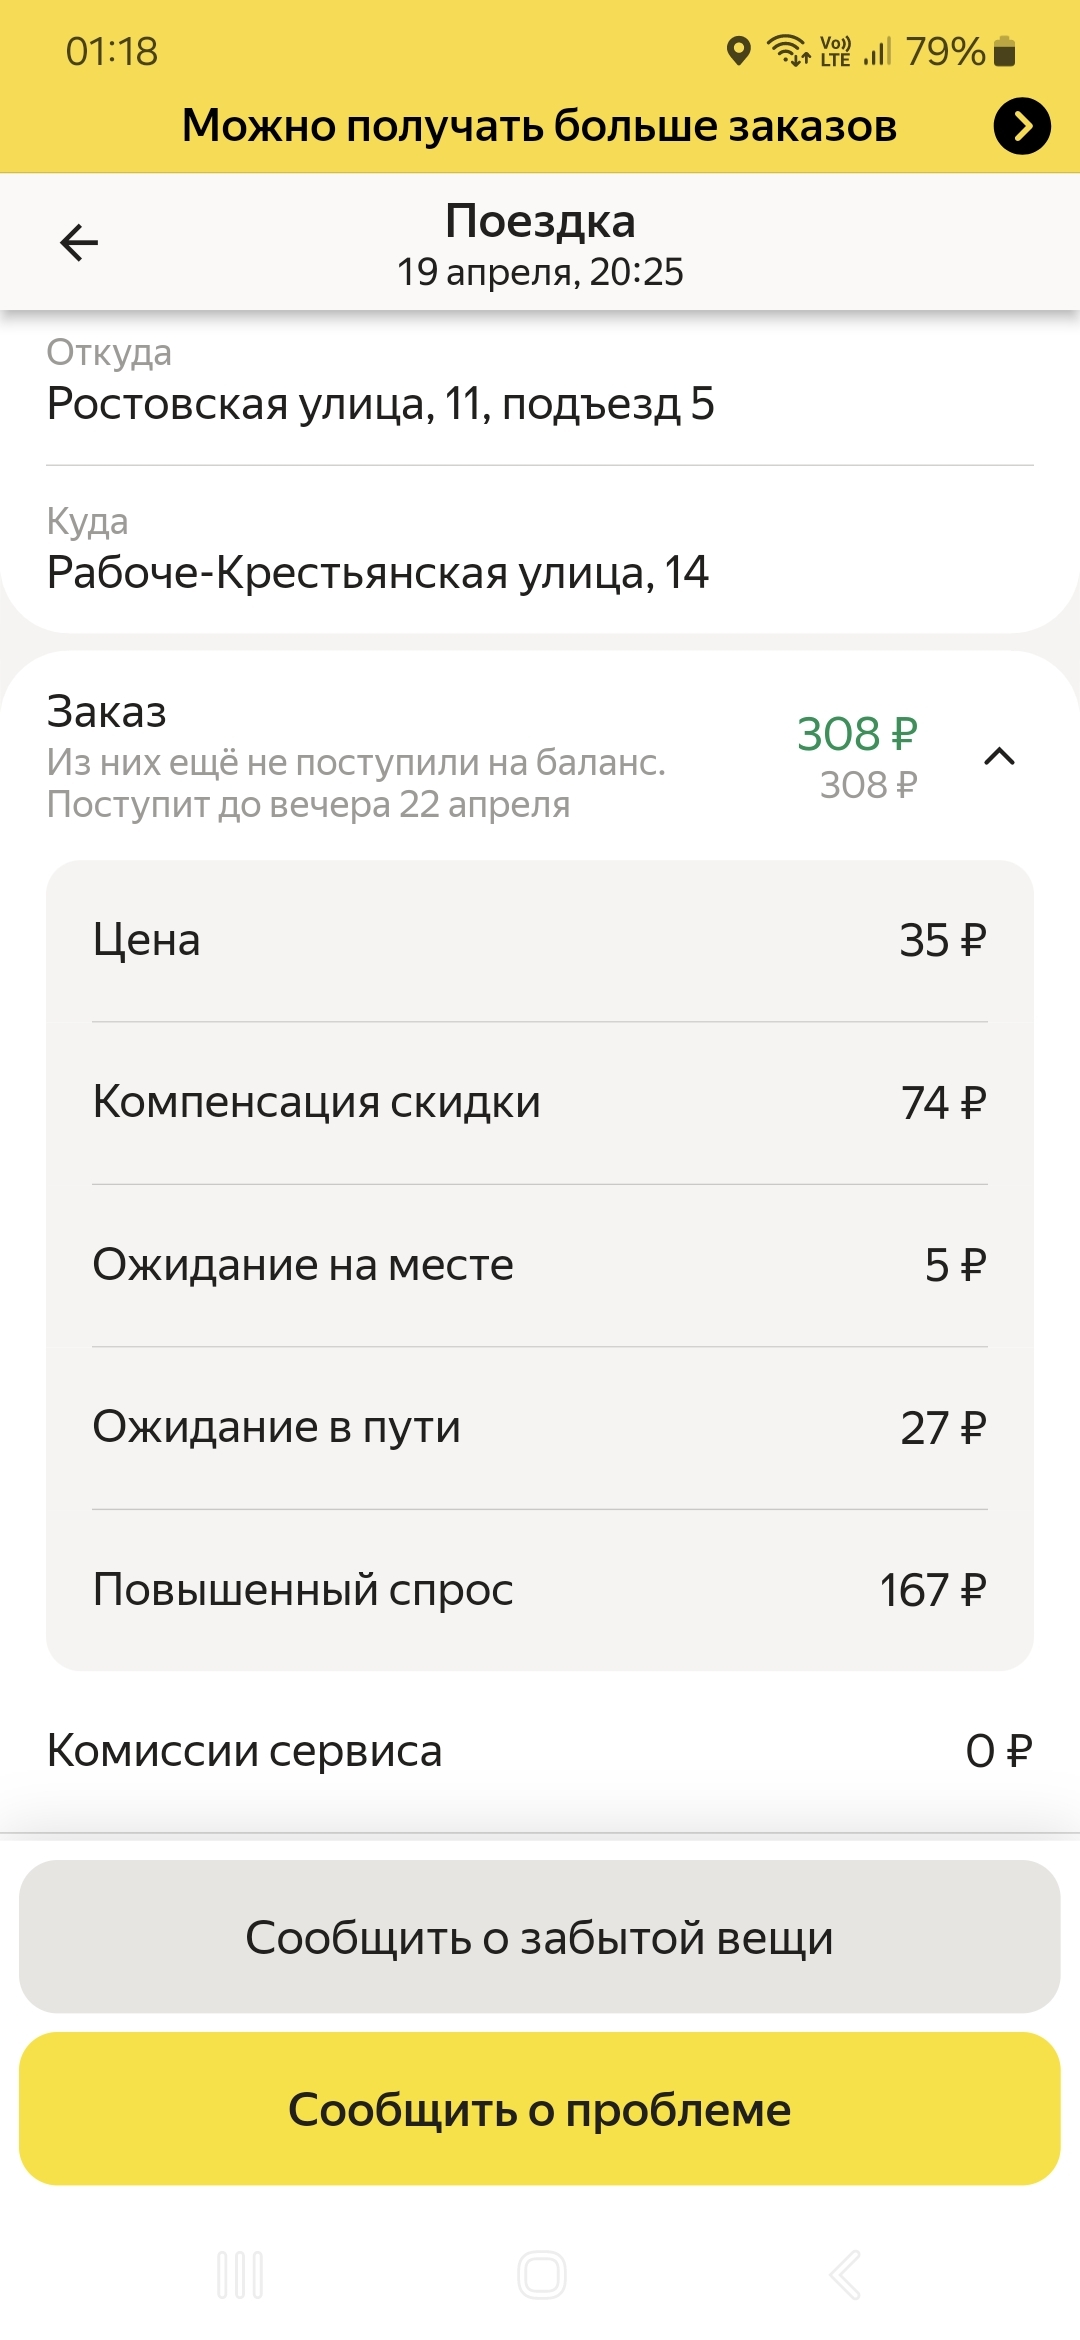
Task: Tap the Wi-Fi status bar icon
Action: (788, 50)
